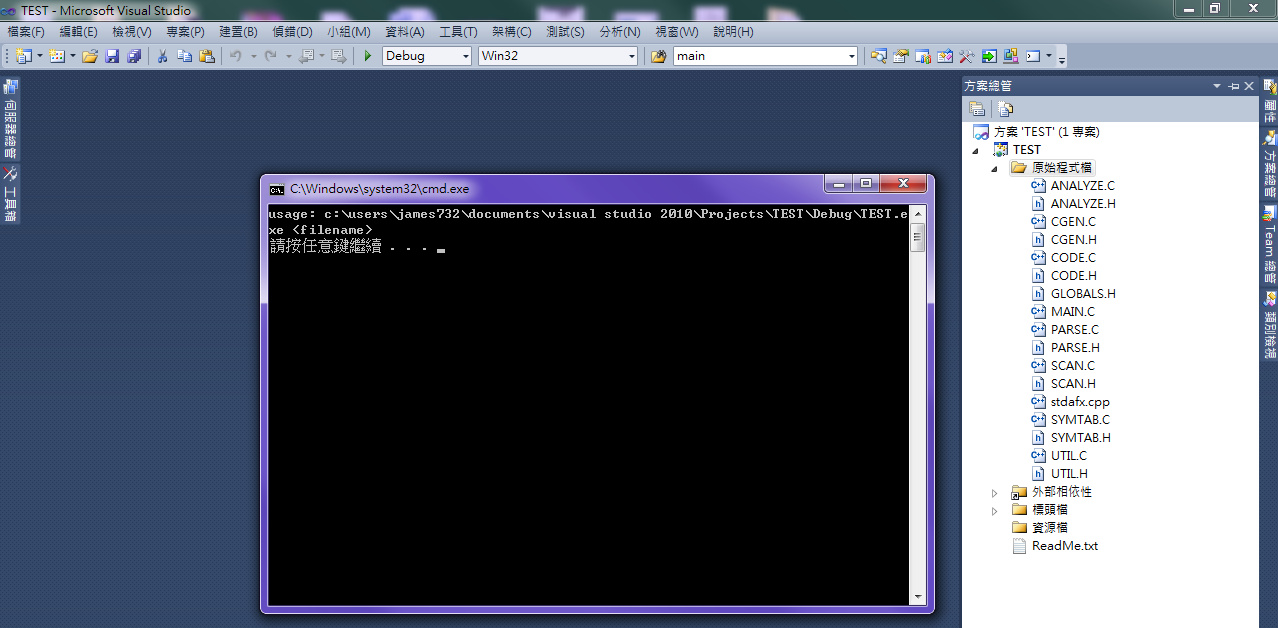
Task: Open 方案總管 panel window position menu arrow
Action: coord(1217,87)
